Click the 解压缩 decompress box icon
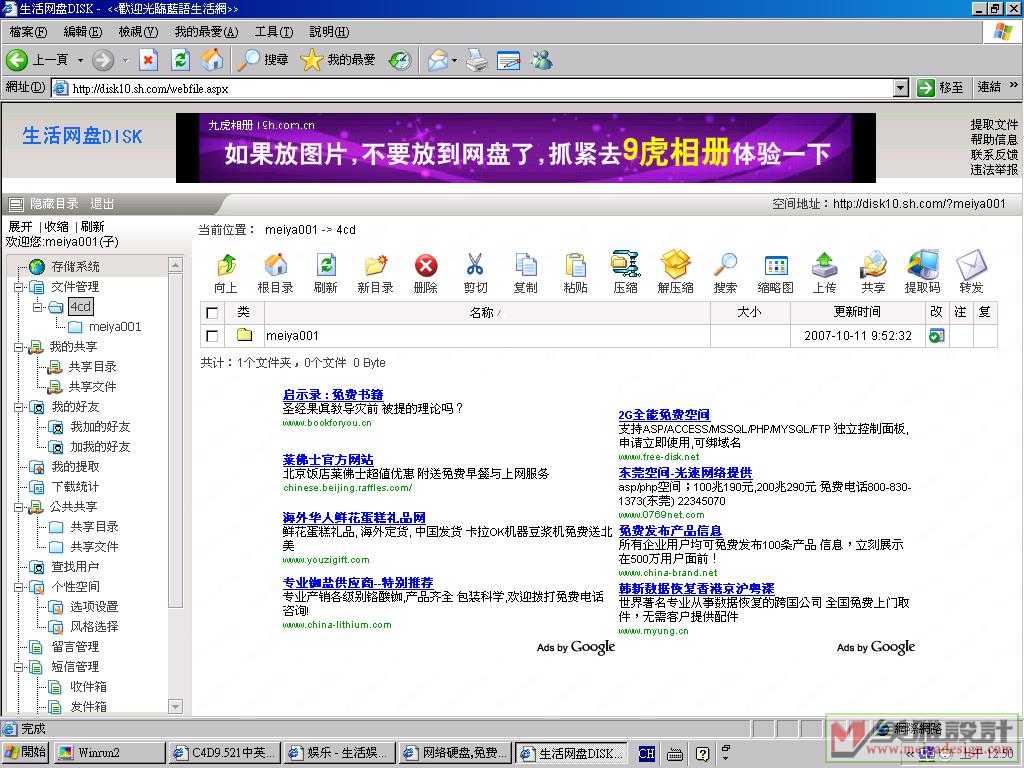 pos(675,264)
